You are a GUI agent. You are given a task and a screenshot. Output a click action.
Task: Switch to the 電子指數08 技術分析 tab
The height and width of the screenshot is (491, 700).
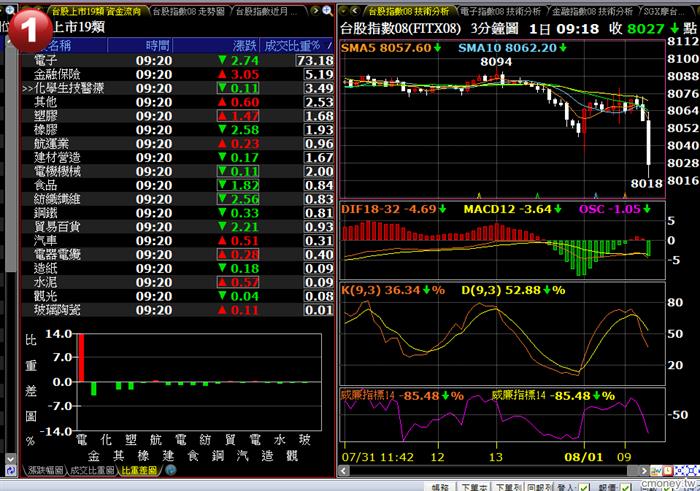(x=500, y=11)
